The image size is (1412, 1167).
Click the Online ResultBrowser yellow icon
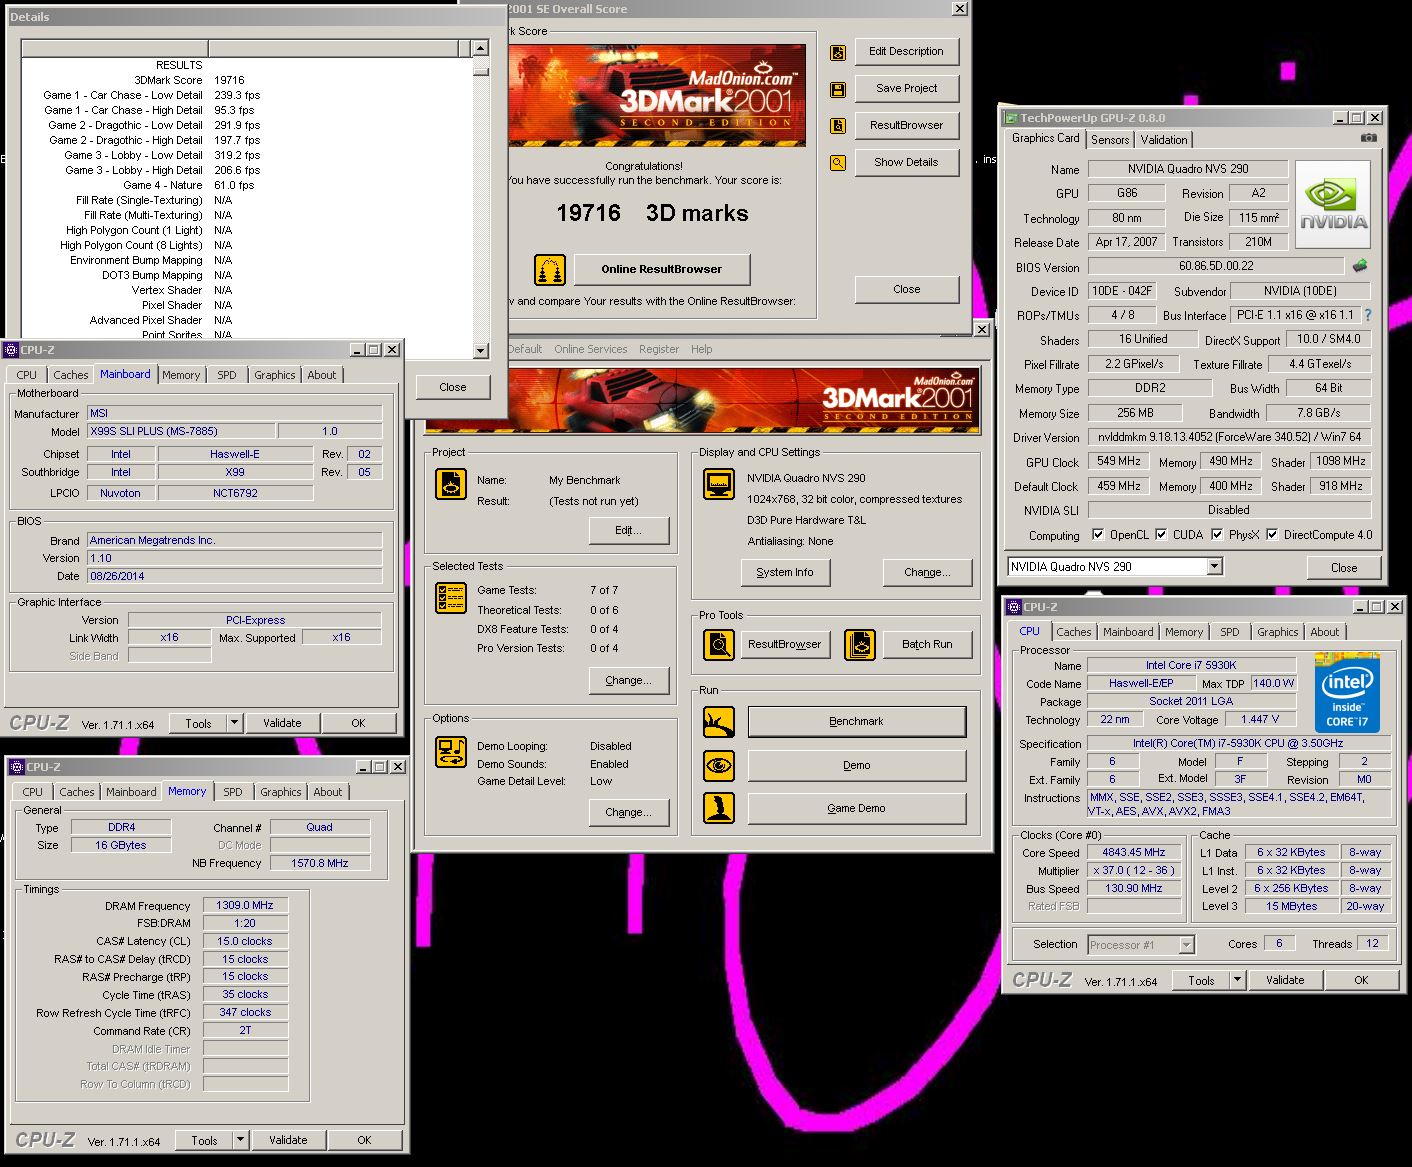(549, 269)
